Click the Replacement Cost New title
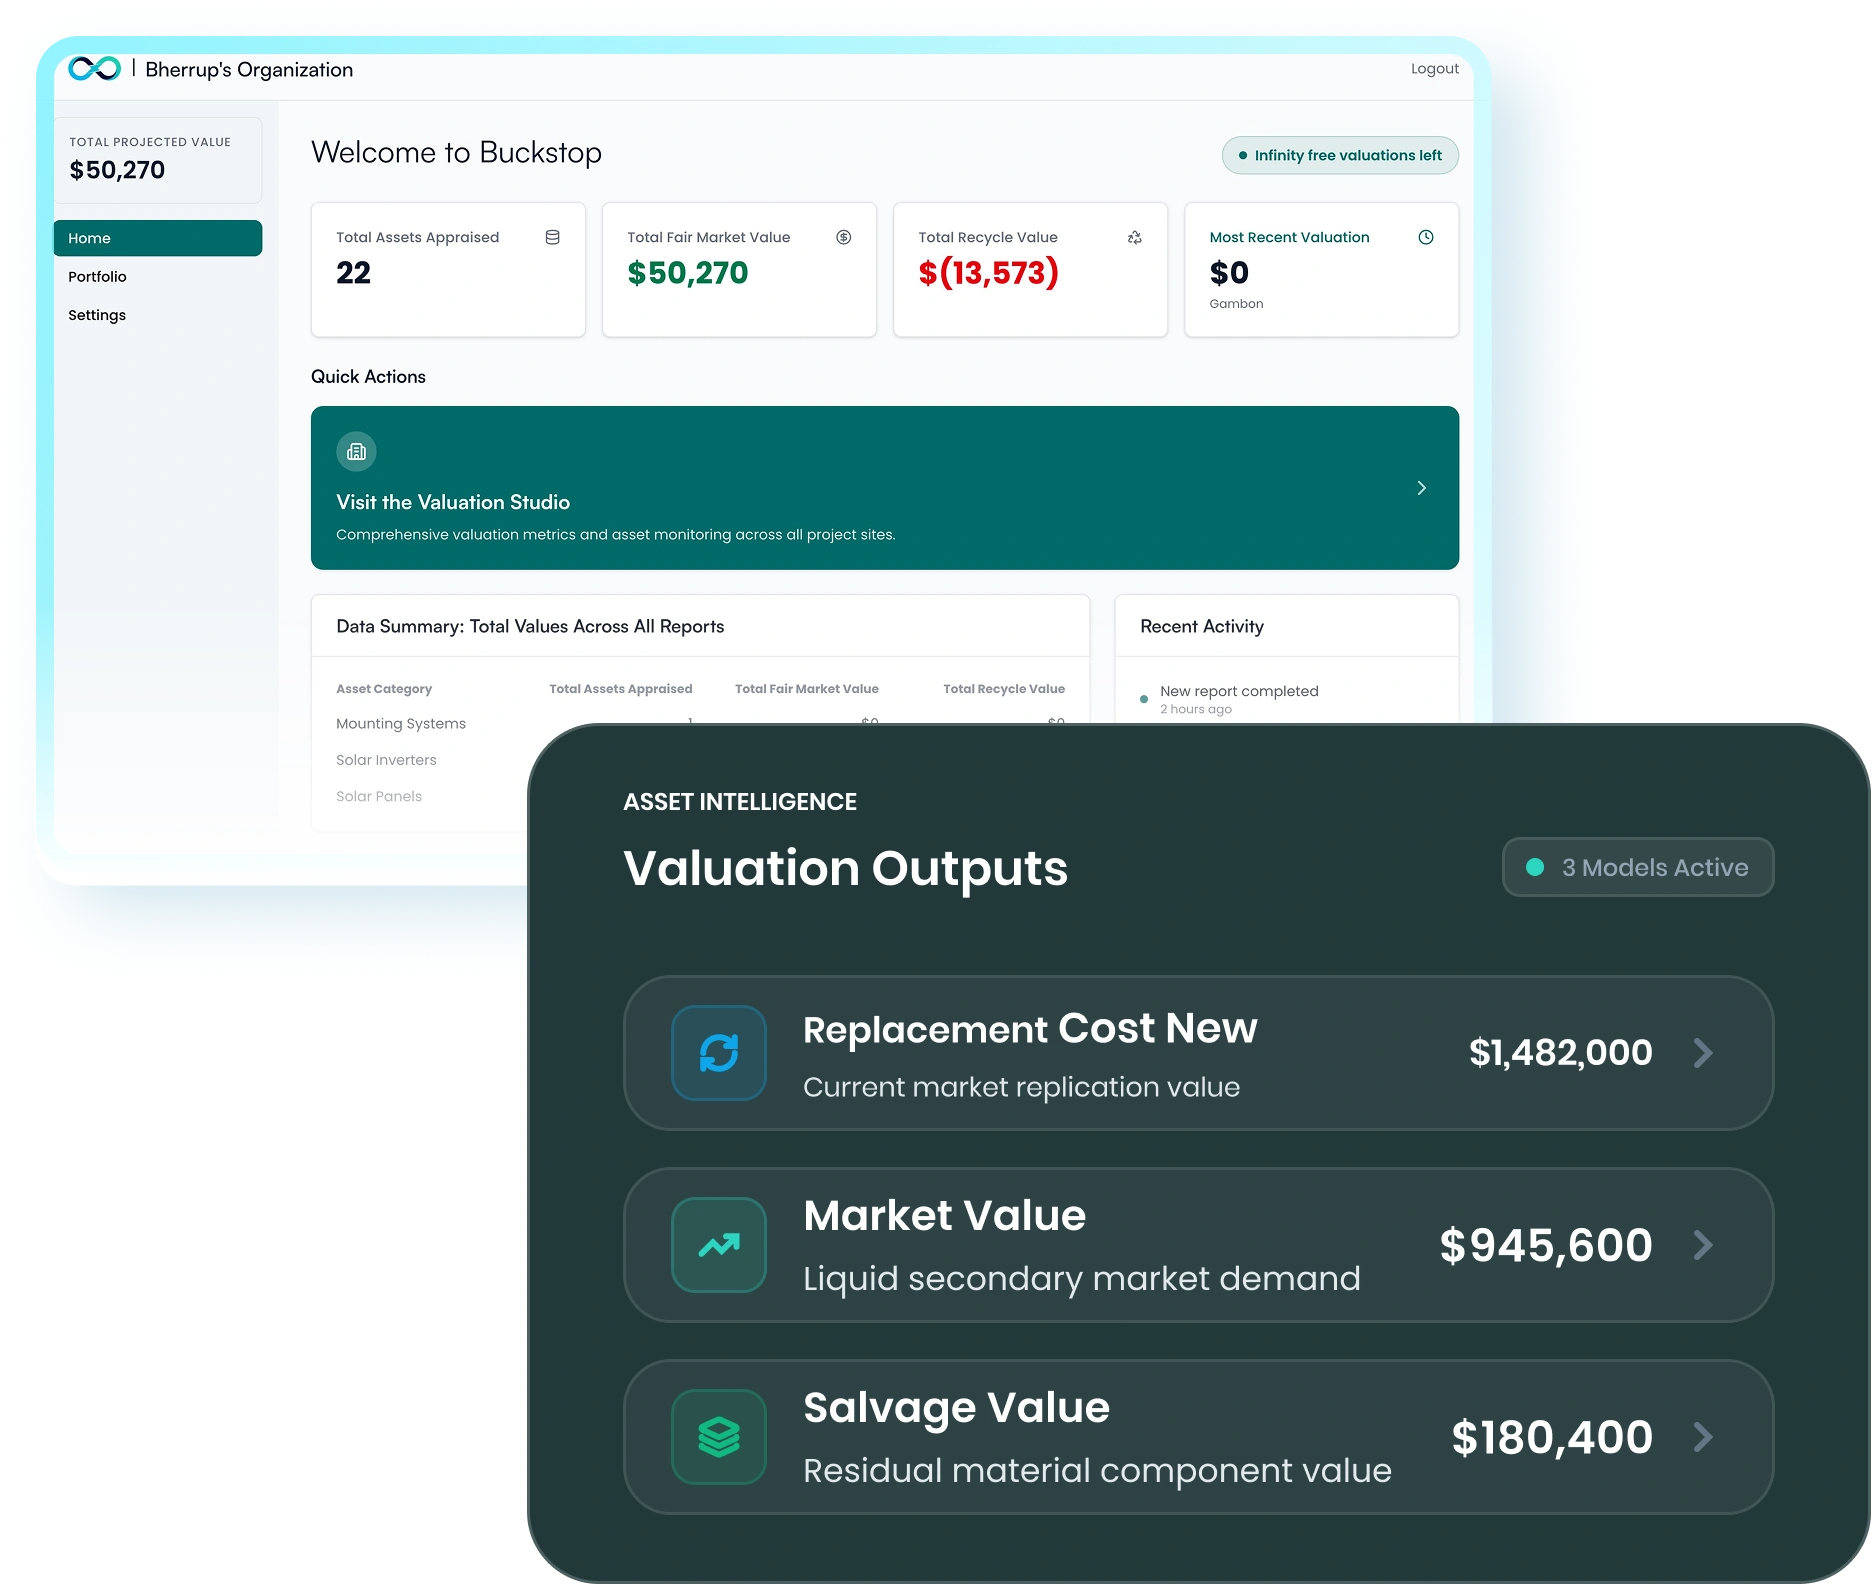 [1030, 1029]
